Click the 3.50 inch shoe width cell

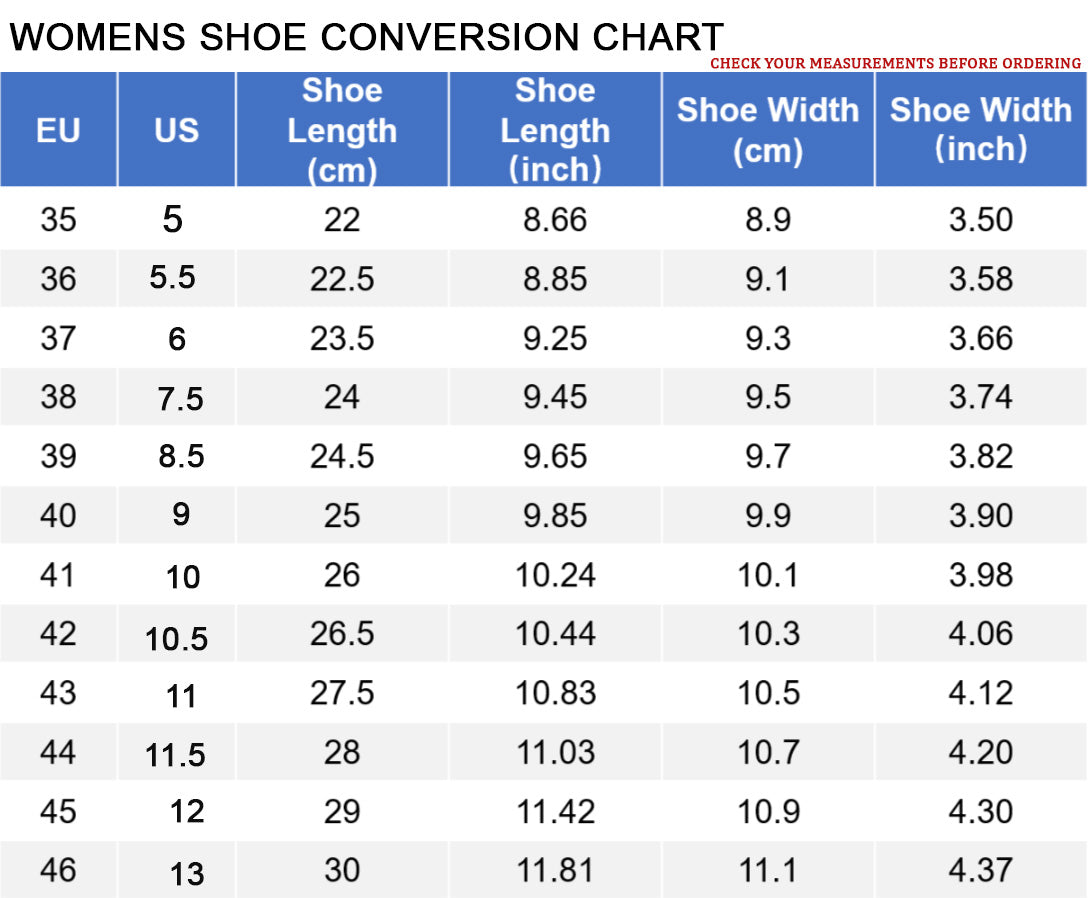(x=980, y=219)
